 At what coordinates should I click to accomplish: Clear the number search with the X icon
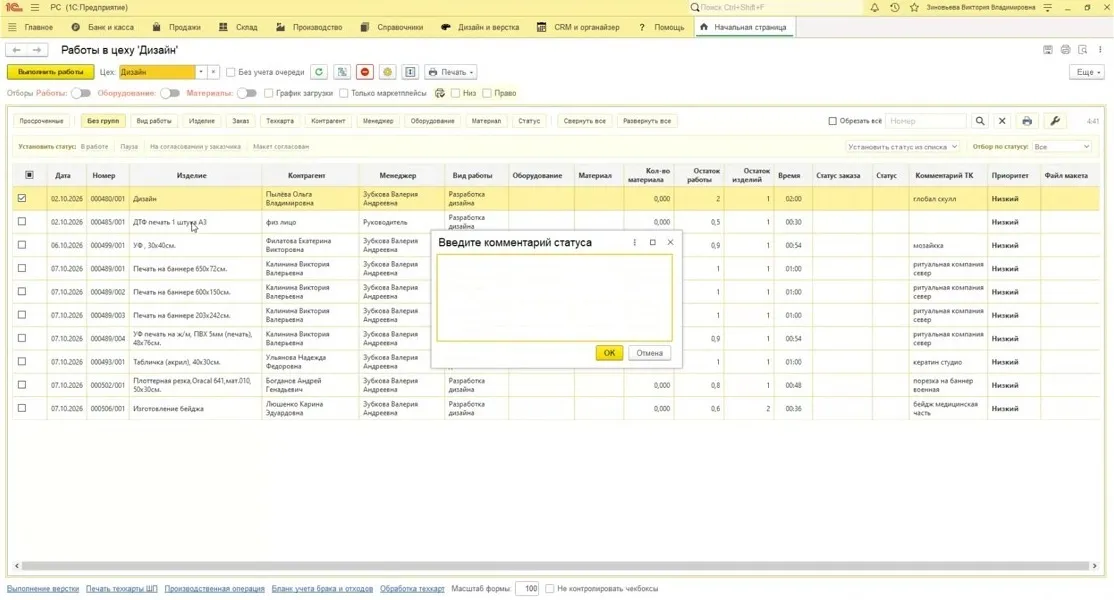[x=1002, y=121]
